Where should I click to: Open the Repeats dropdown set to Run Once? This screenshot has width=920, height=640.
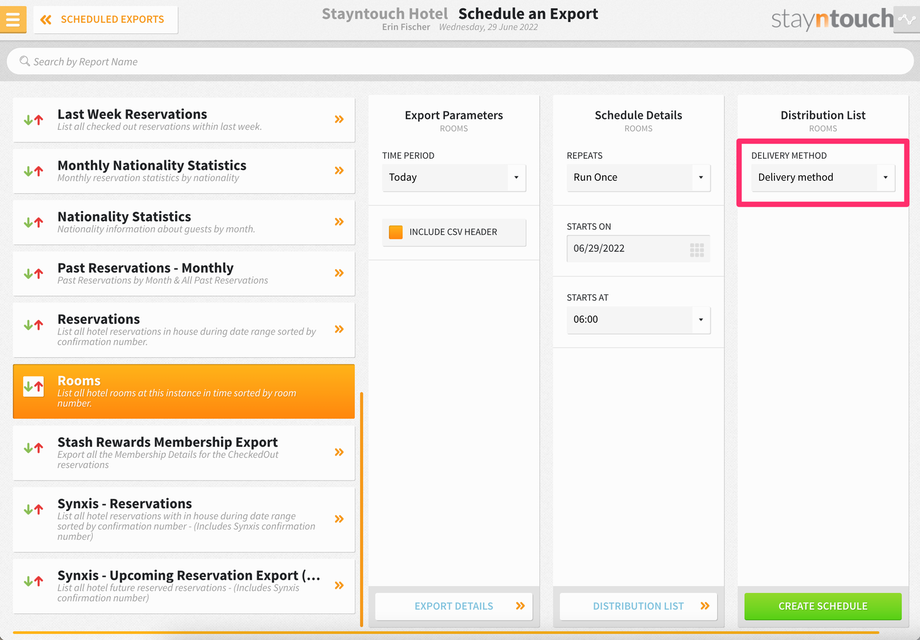pos(638,177)
